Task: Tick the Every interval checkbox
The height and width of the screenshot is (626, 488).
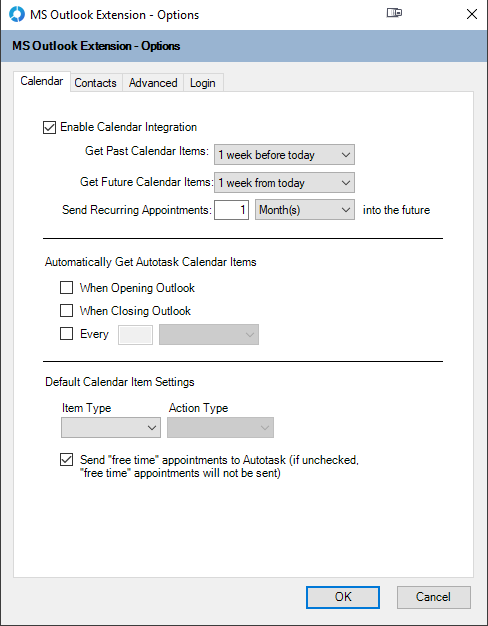Action: point(66,334)
